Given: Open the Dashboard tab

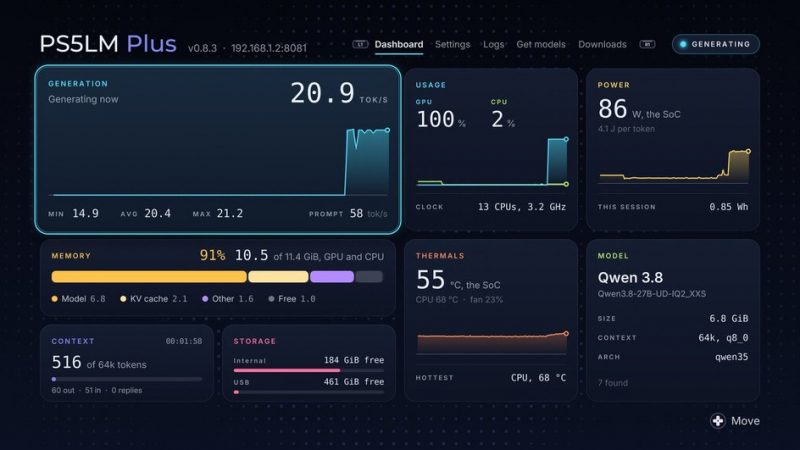Looking at the screenshot, I should pyautogui.click(x=398, y=44).
